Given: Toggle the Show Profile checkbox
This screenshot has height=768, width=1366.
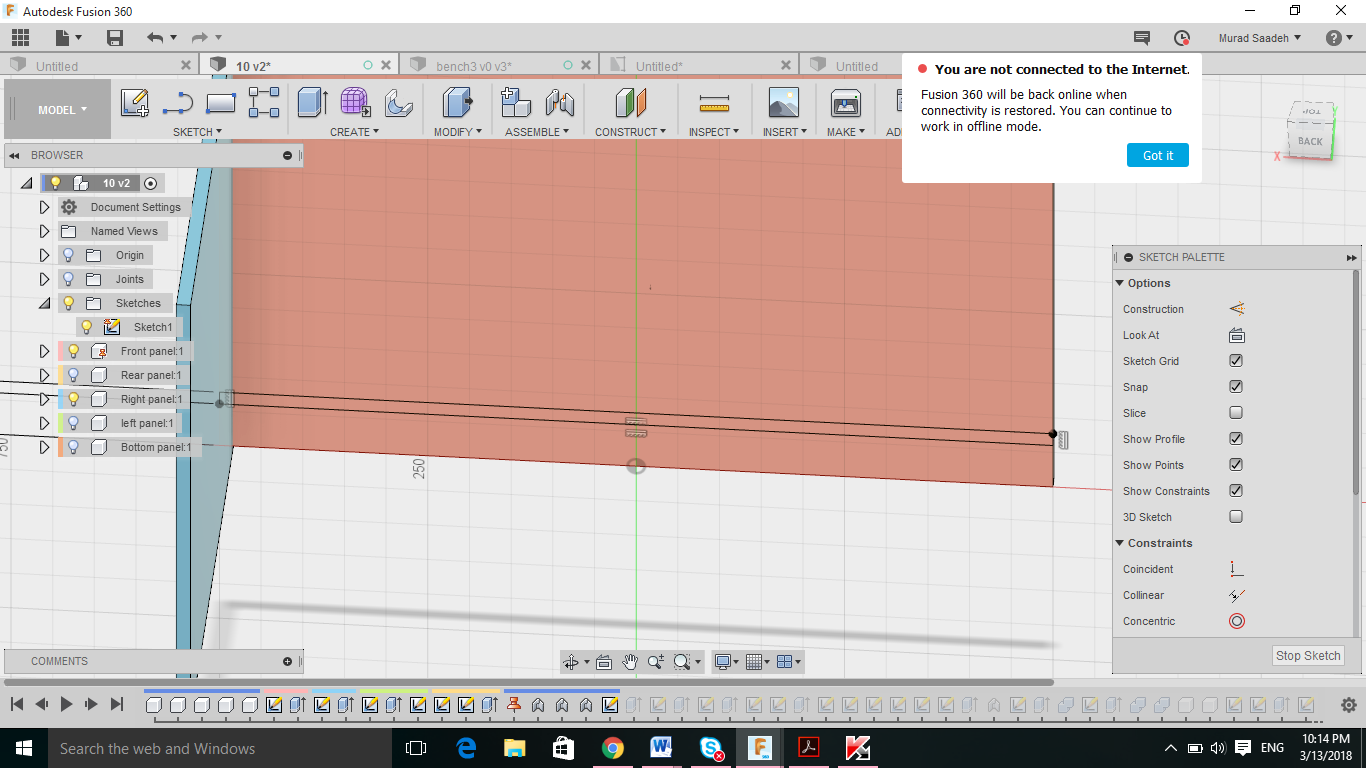Looking at the screenshot, I should [1236, 439].
